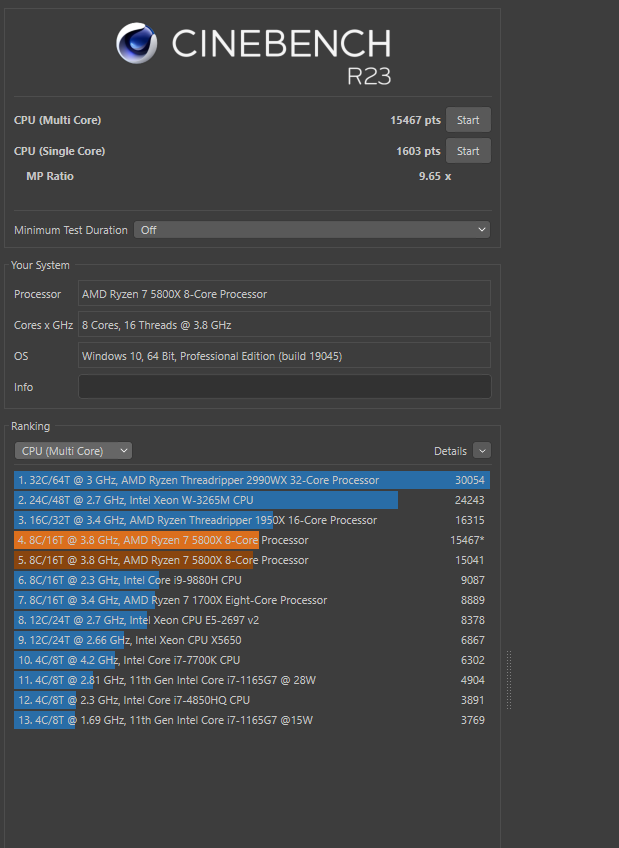Select ranking row 10 Core i7-7700K
Image resolution: width=619 pixels, height=848 pixels.
[x=252, y=660]
